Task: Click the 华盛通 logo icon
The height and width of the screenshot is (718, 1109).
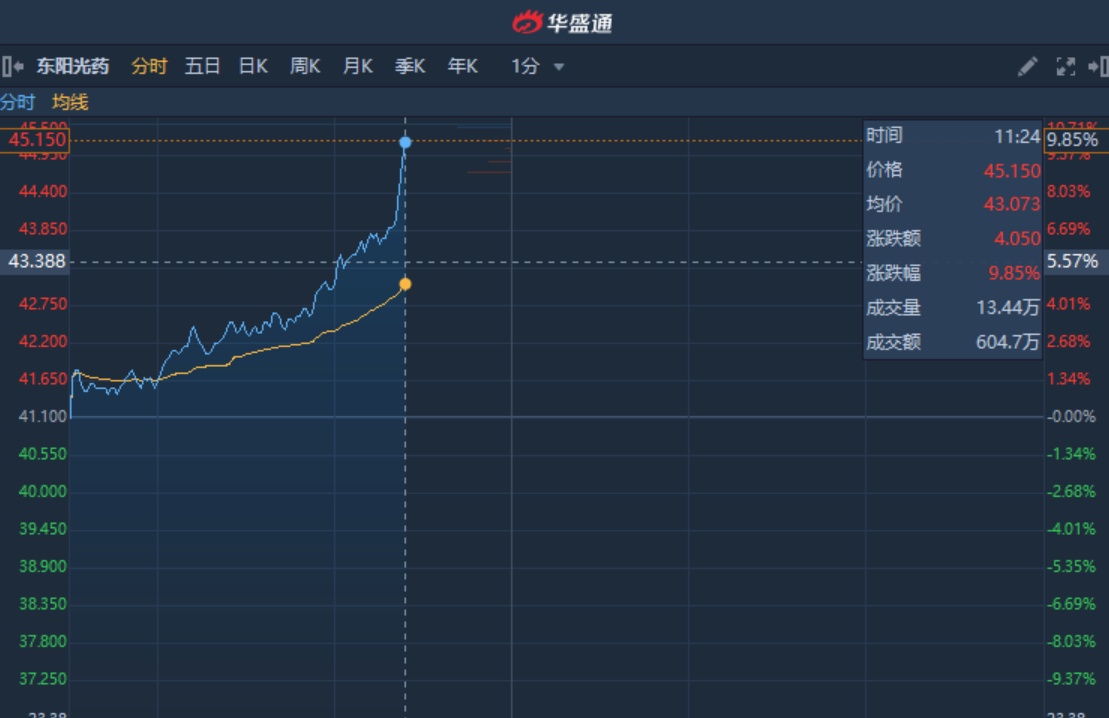Action: [x=527, y=22]
